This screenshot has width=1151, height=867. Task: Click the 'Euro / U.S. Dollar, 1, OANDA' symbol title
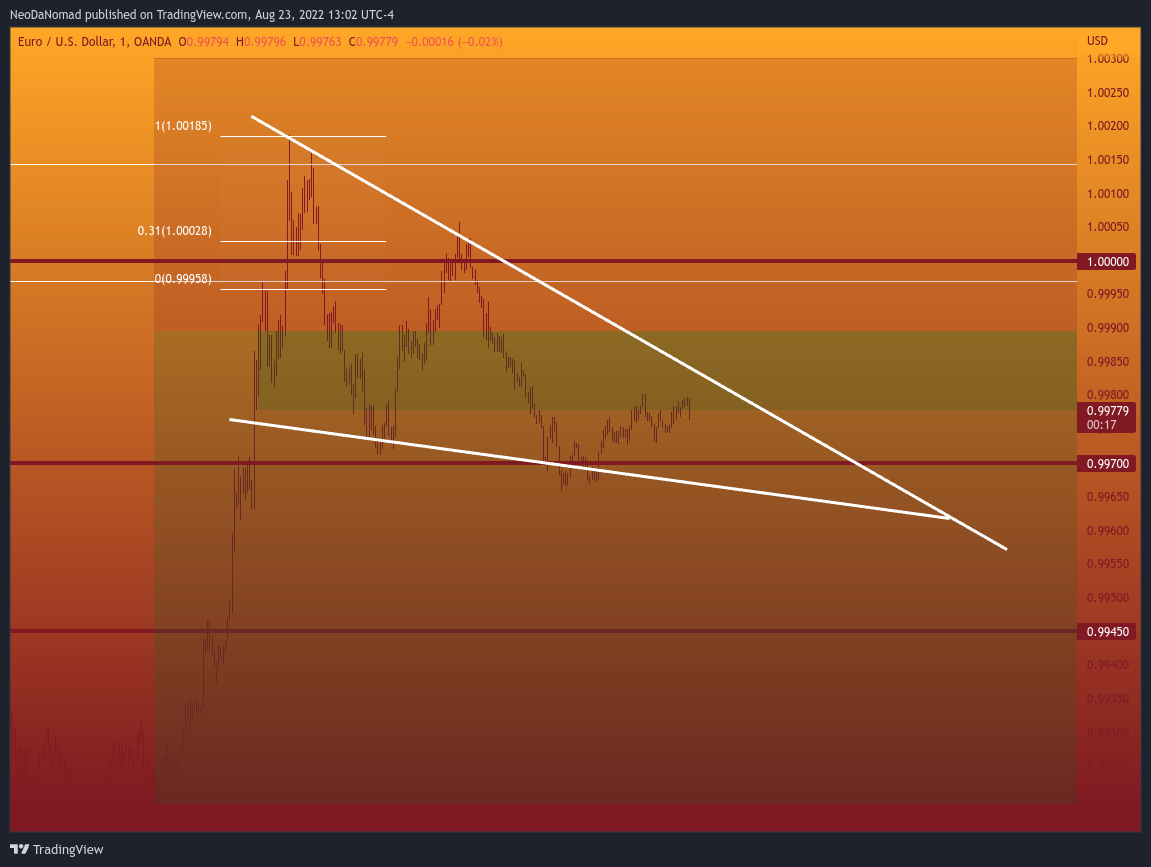coord(95,42)
